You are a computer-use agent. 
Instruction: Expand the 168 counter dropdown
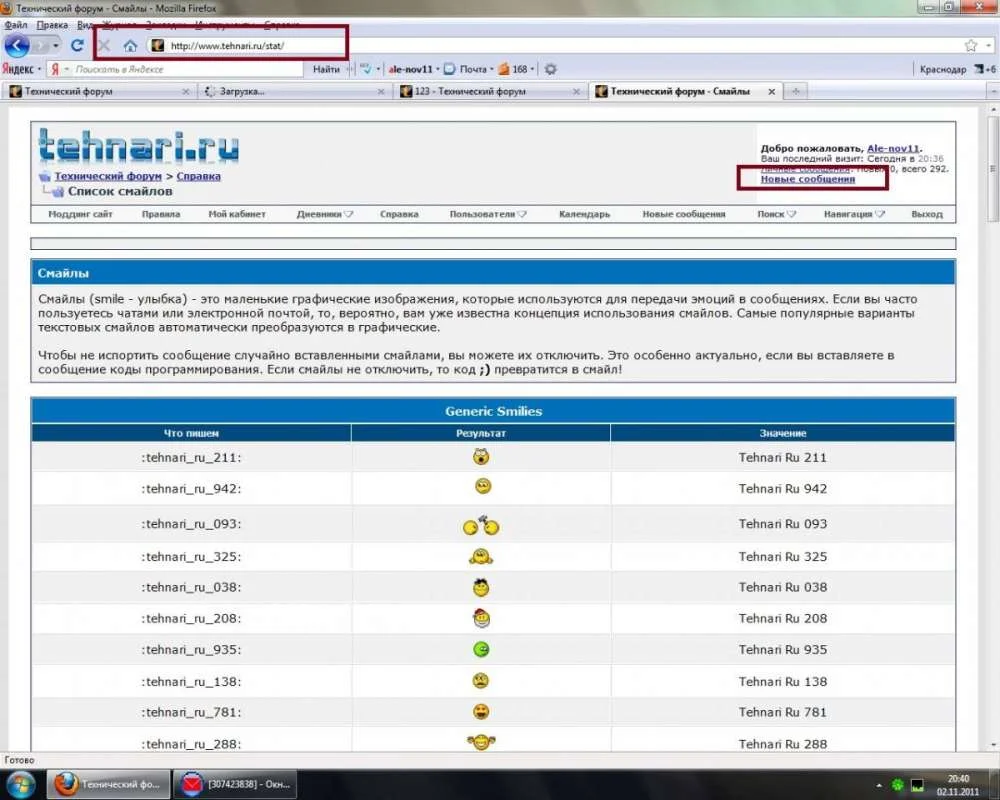click(x=533, y=69)
